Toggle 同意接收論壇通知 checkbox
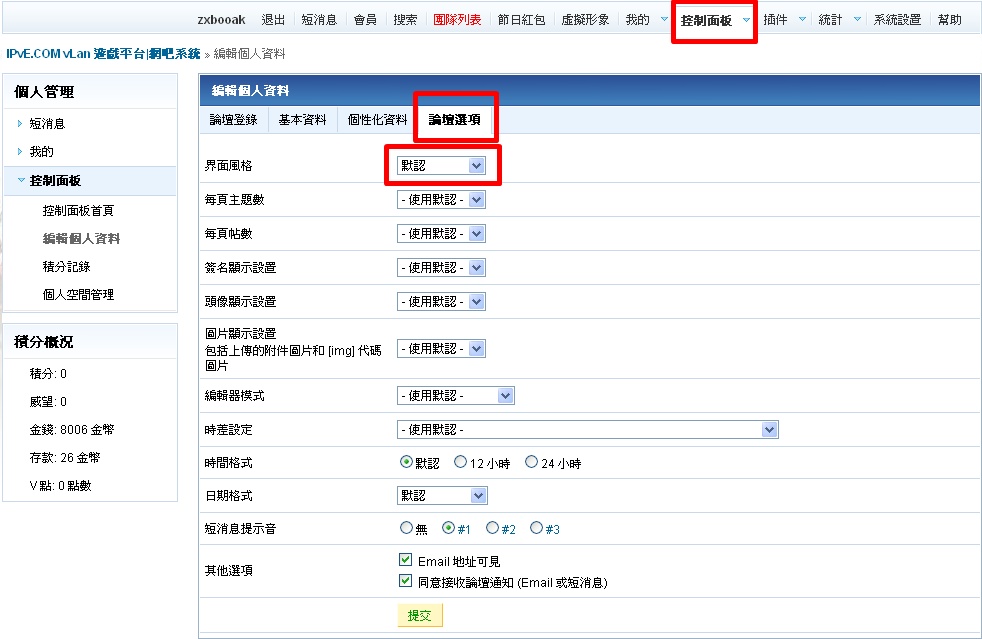The width and height of the screenshot is (982, 639). [405, 581]
